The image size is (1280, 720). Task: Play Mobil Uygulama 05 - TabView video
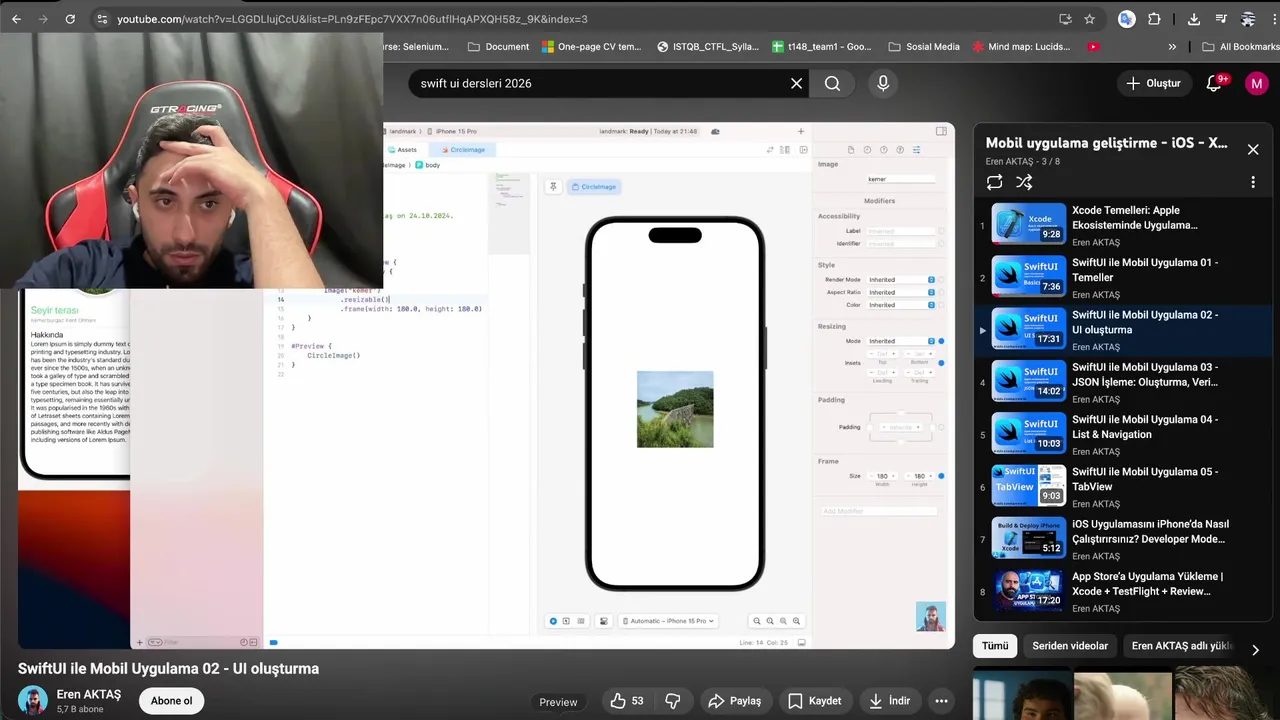click(x=1123, y=487)
